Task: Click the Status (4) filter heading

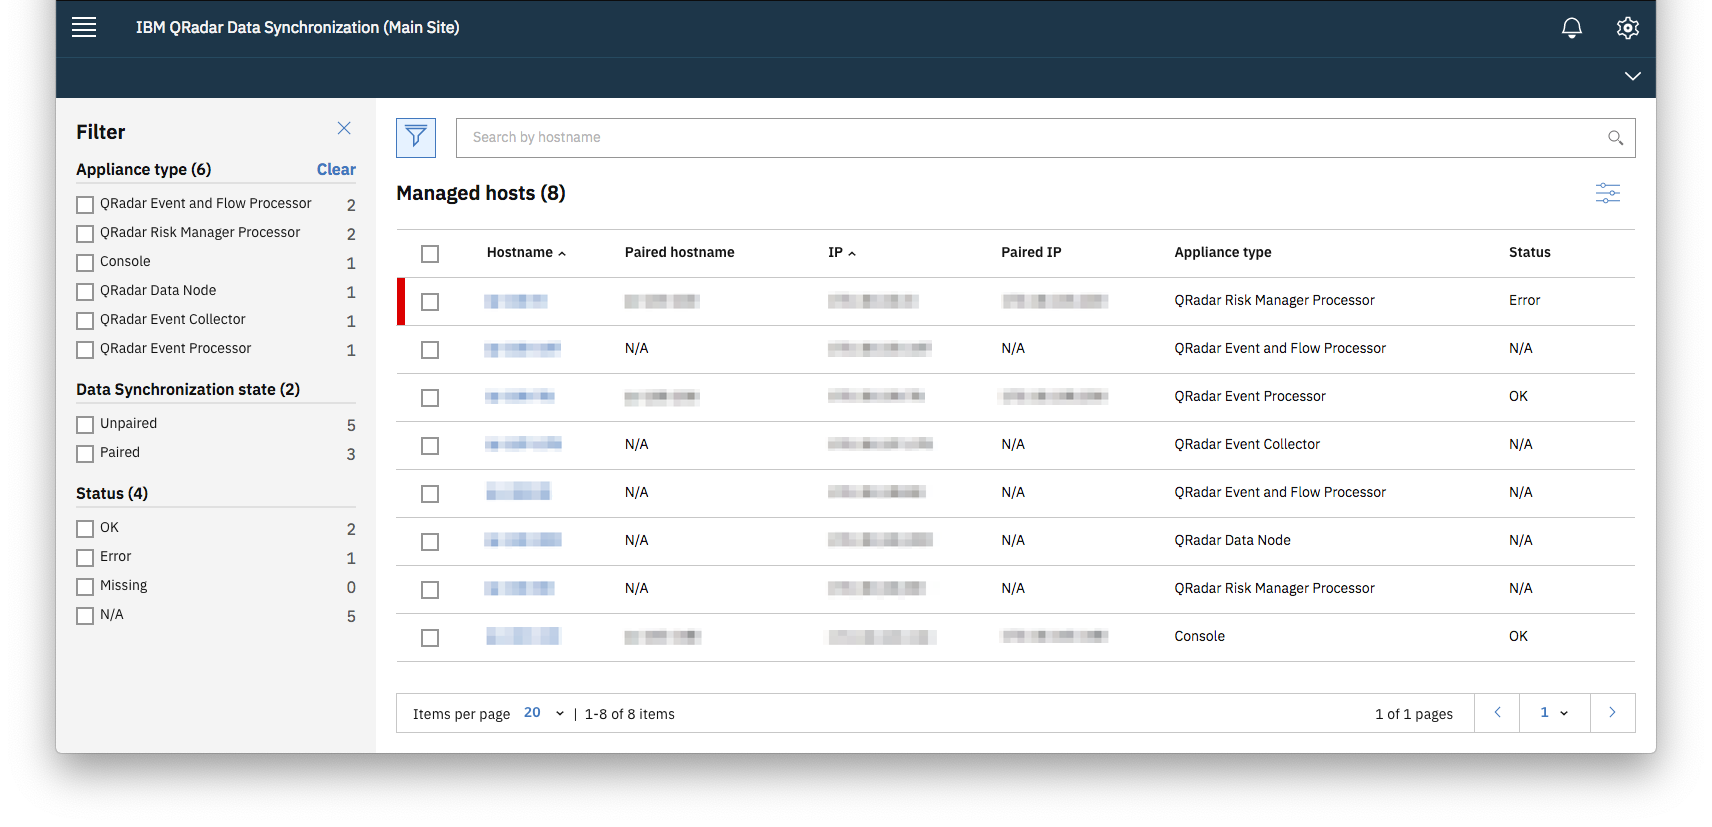Action: coord(112,494)
